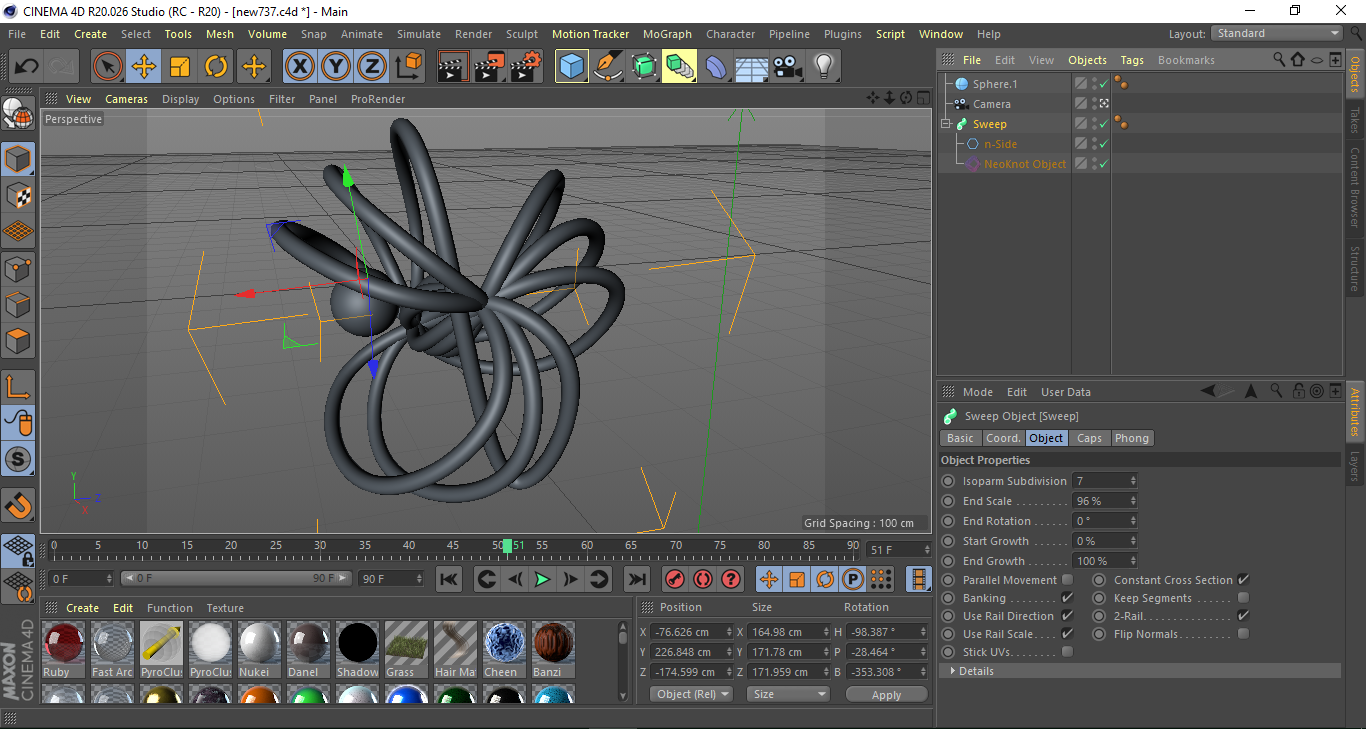Toggle X axis lock
The width and height of the screenshot is (1366, 729).
coord(299,67)
